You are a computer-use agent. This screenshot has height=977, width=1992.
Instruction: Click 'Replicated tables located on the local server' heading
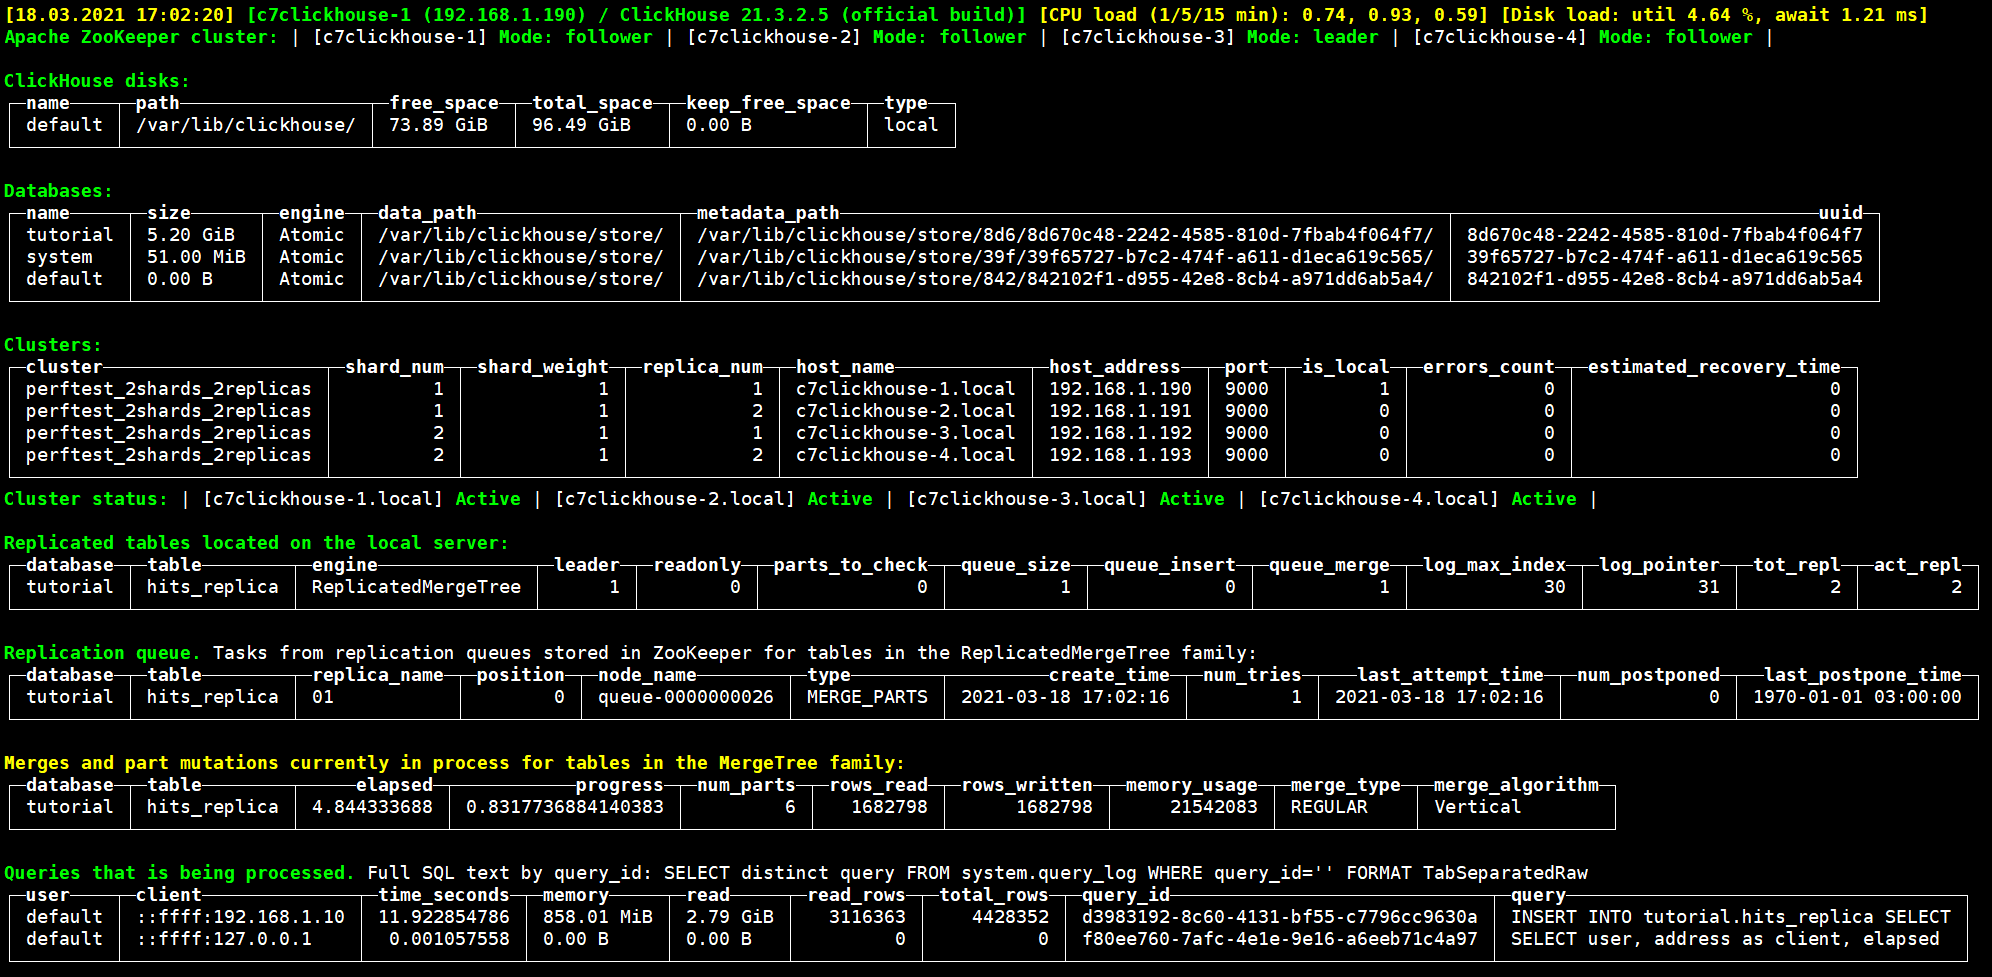tap(256, 543)
